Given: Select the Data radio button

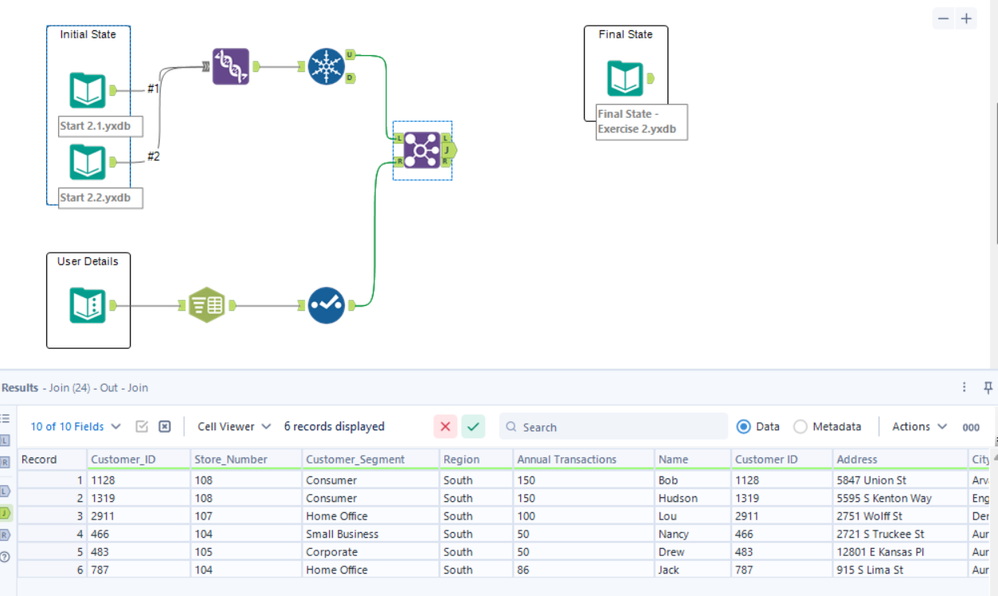Looking at the screenshot, I should click(743, 427).
